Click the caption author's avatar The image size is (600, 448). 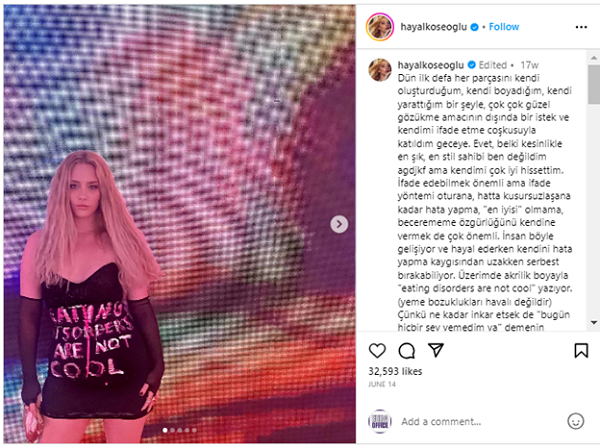[x=380, y=70]
